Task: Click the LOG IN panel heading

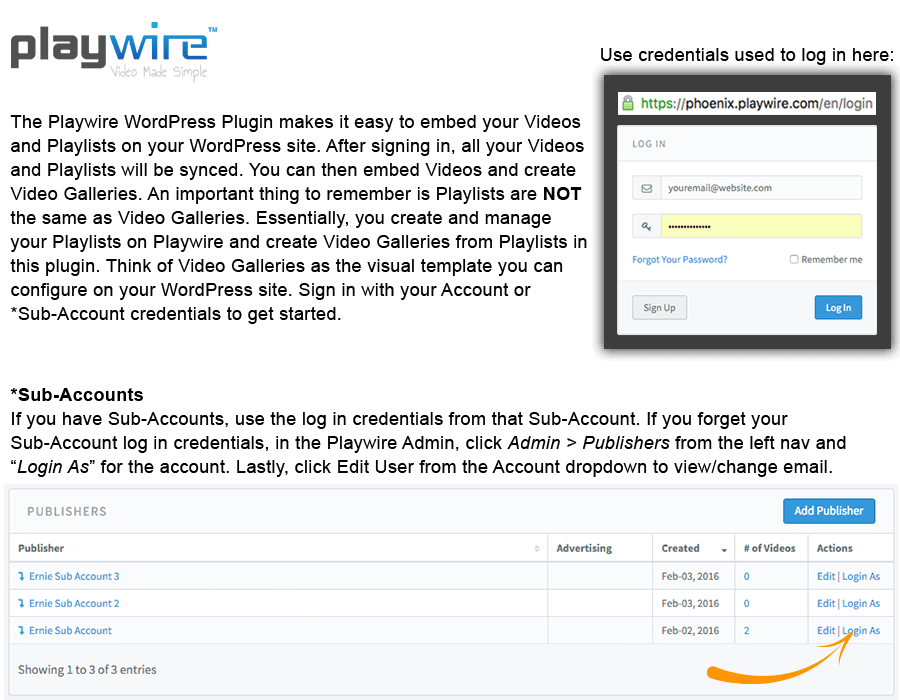Action: [649, 144]
